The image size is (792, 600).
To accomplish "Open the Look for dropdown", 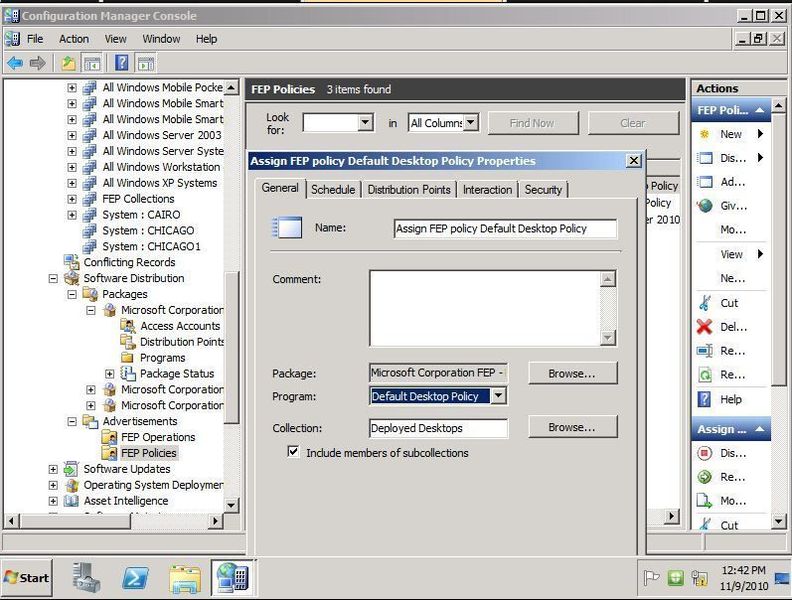I will point(366,122).
